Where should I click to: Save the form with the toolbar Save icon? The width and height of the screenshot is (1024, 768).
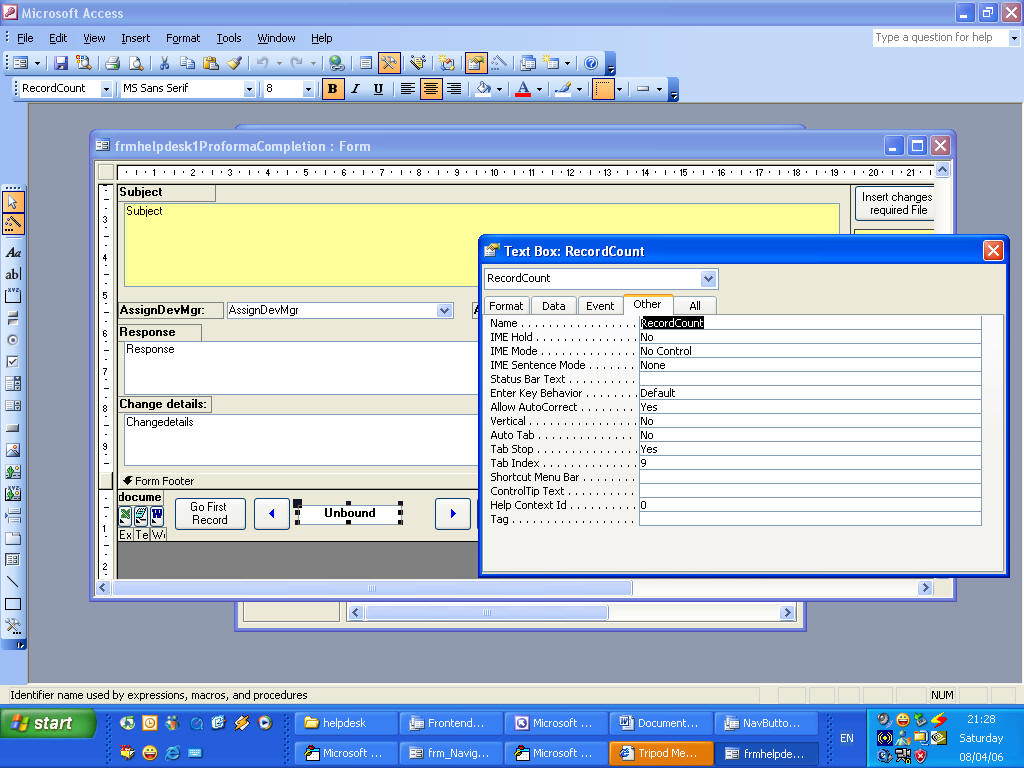(61, 63)
